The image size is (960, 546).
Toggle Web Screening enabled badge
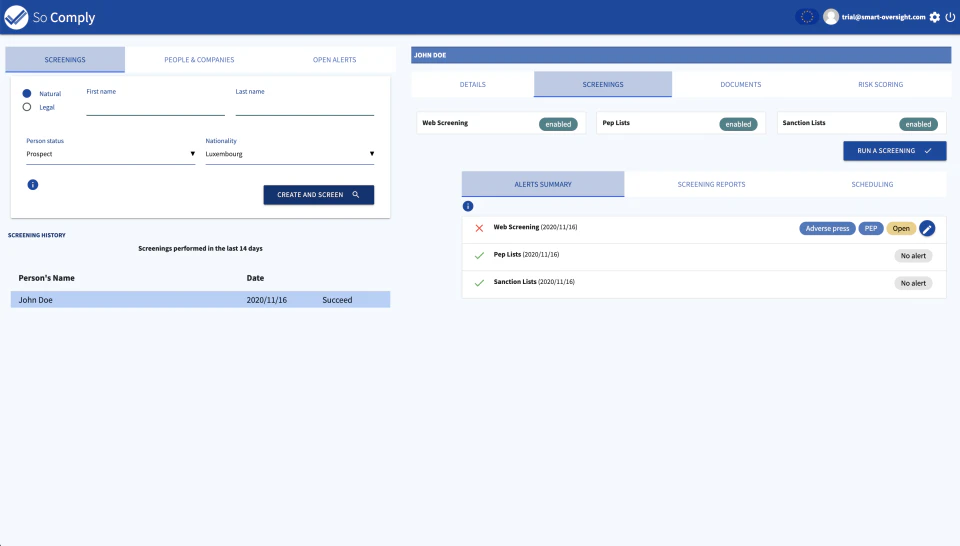point(558,124)
